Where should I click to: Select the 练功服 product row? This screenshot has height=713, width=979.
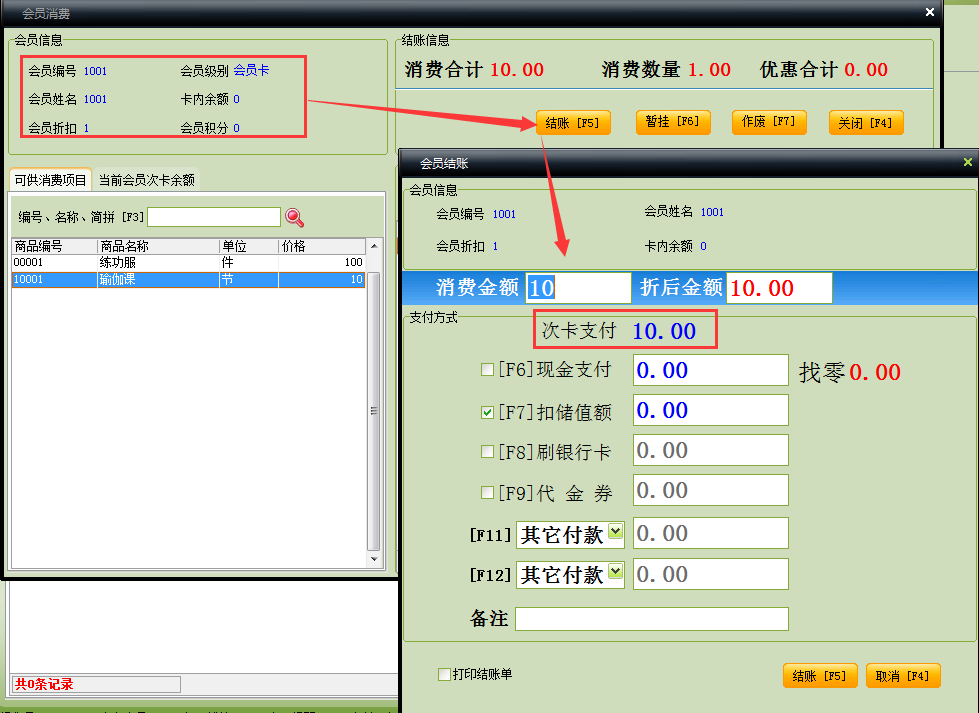click(188, 262)
